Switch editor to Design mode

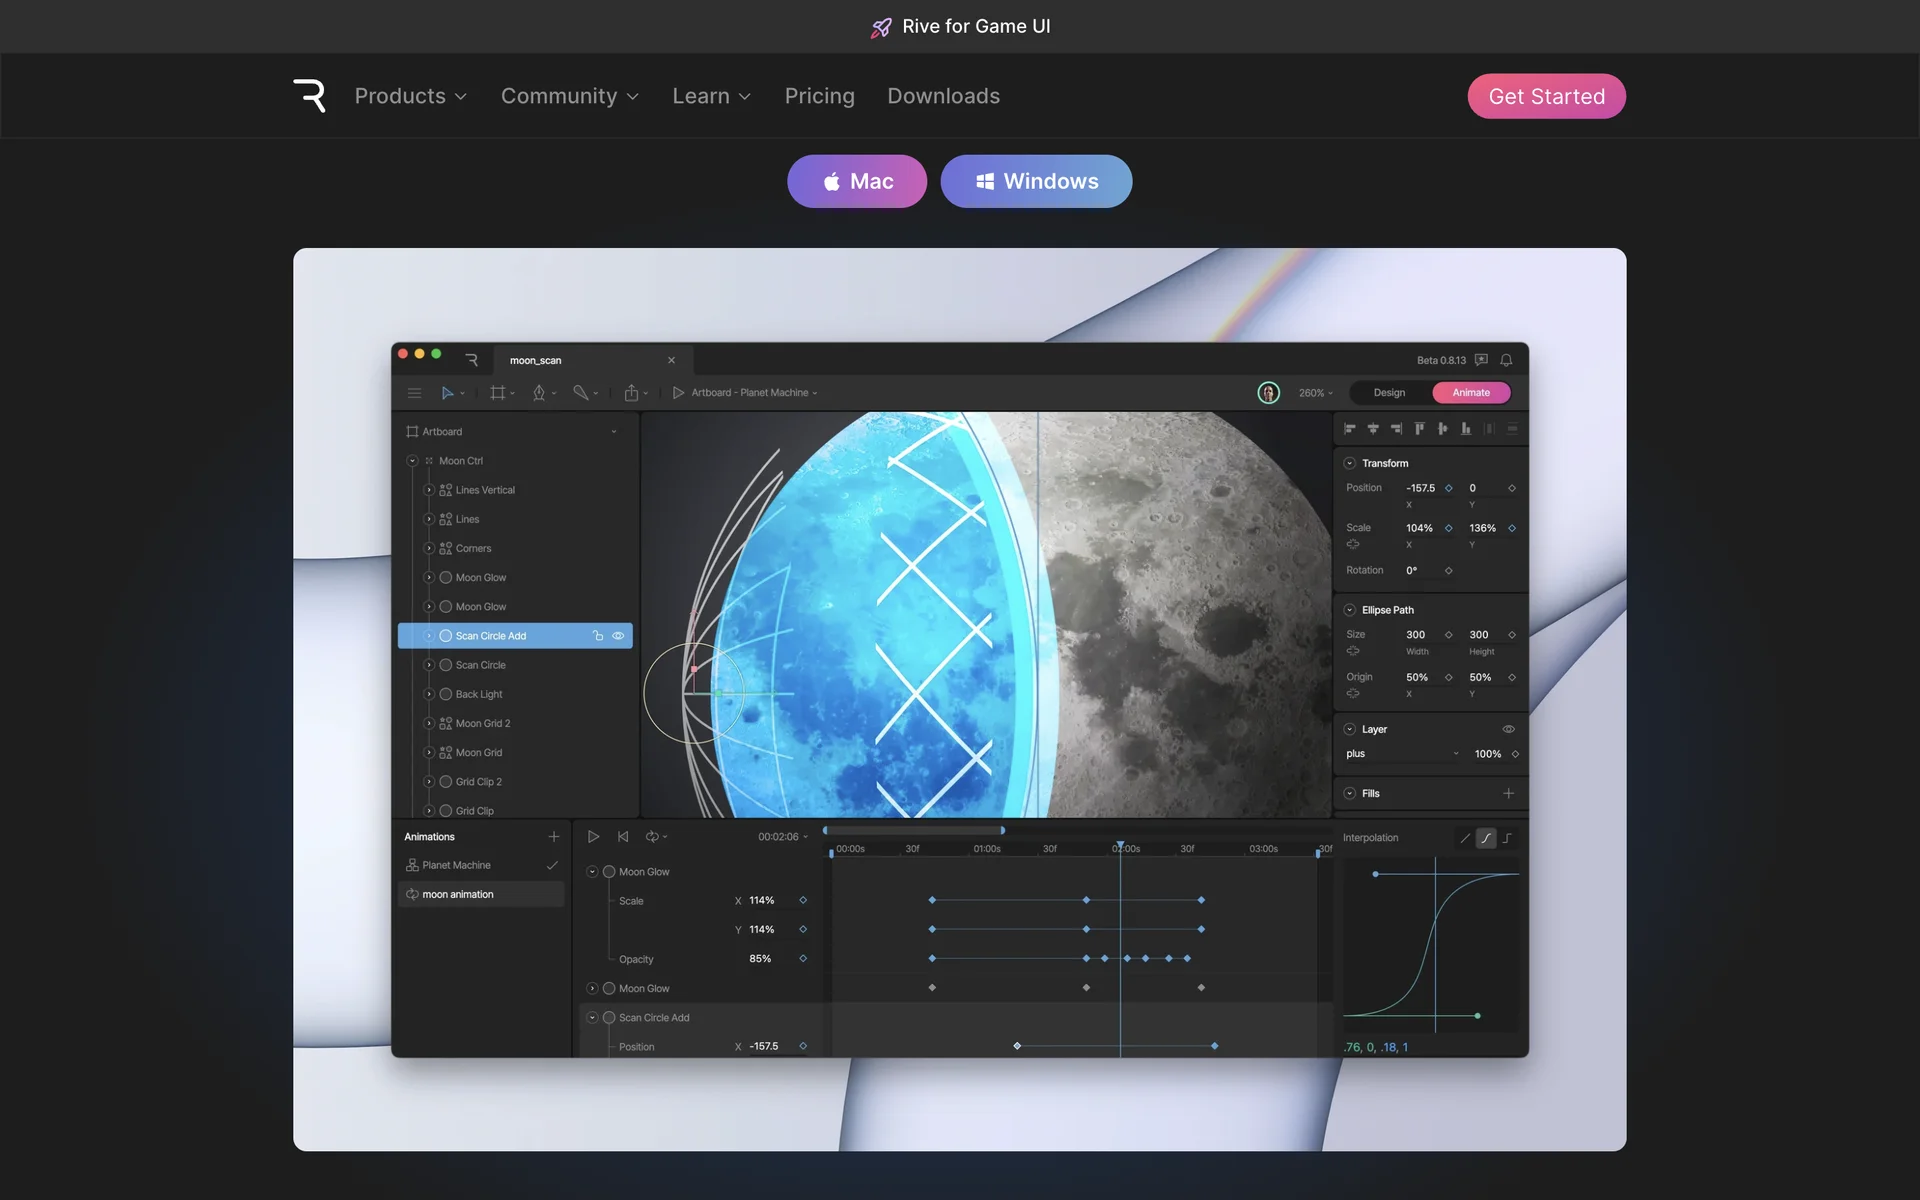tap(1389, 393)
